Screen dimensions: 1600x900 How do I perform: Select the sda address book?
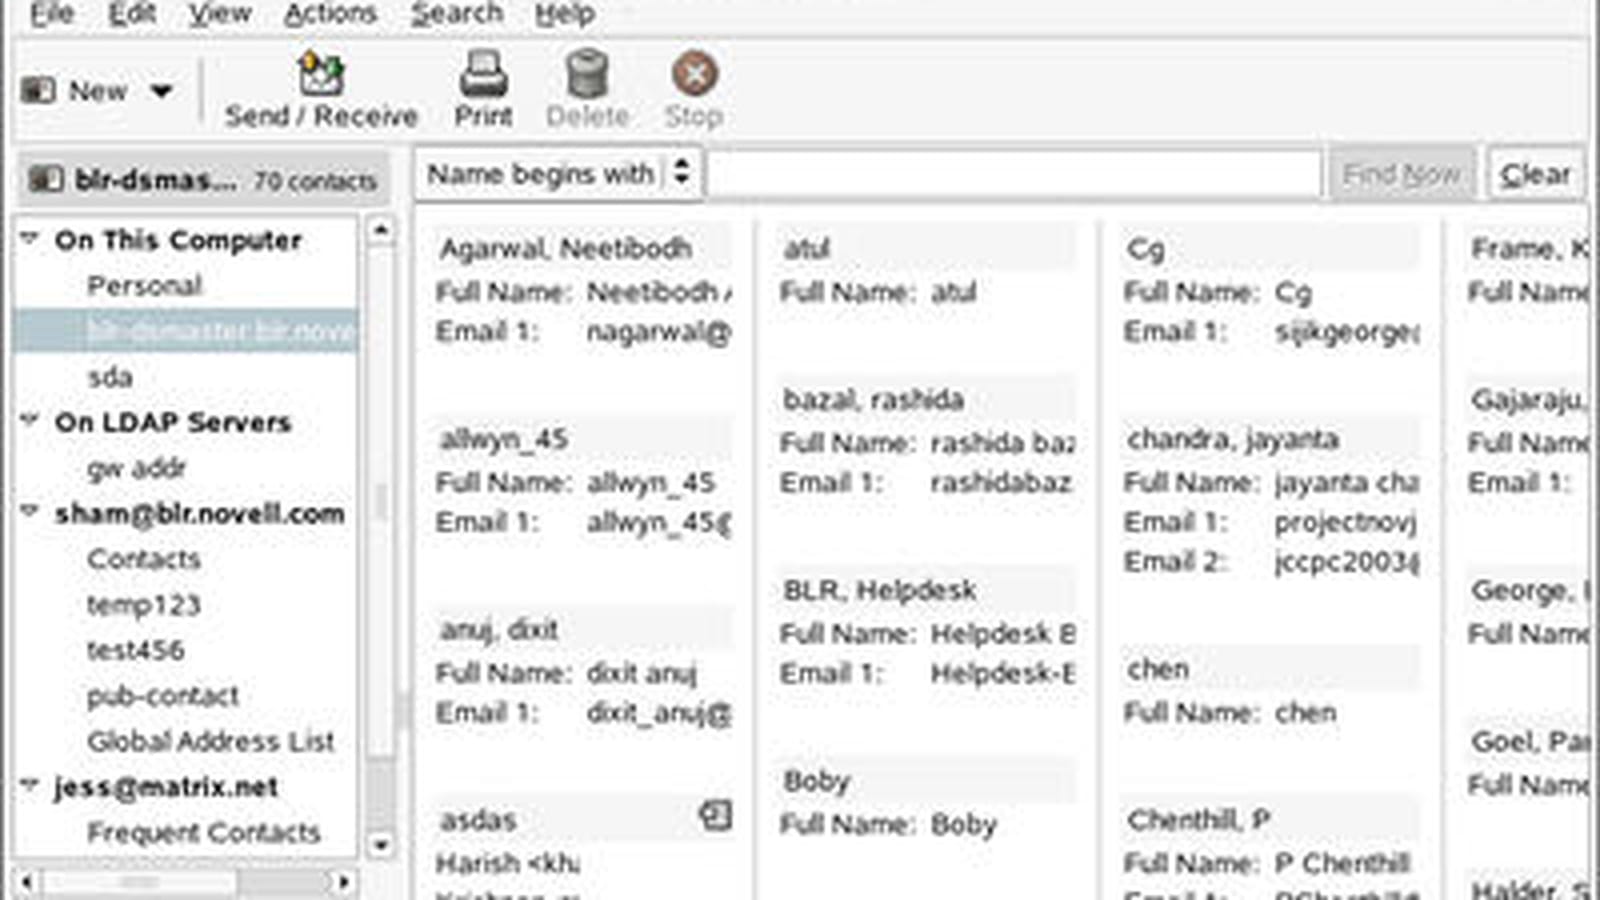110,377
